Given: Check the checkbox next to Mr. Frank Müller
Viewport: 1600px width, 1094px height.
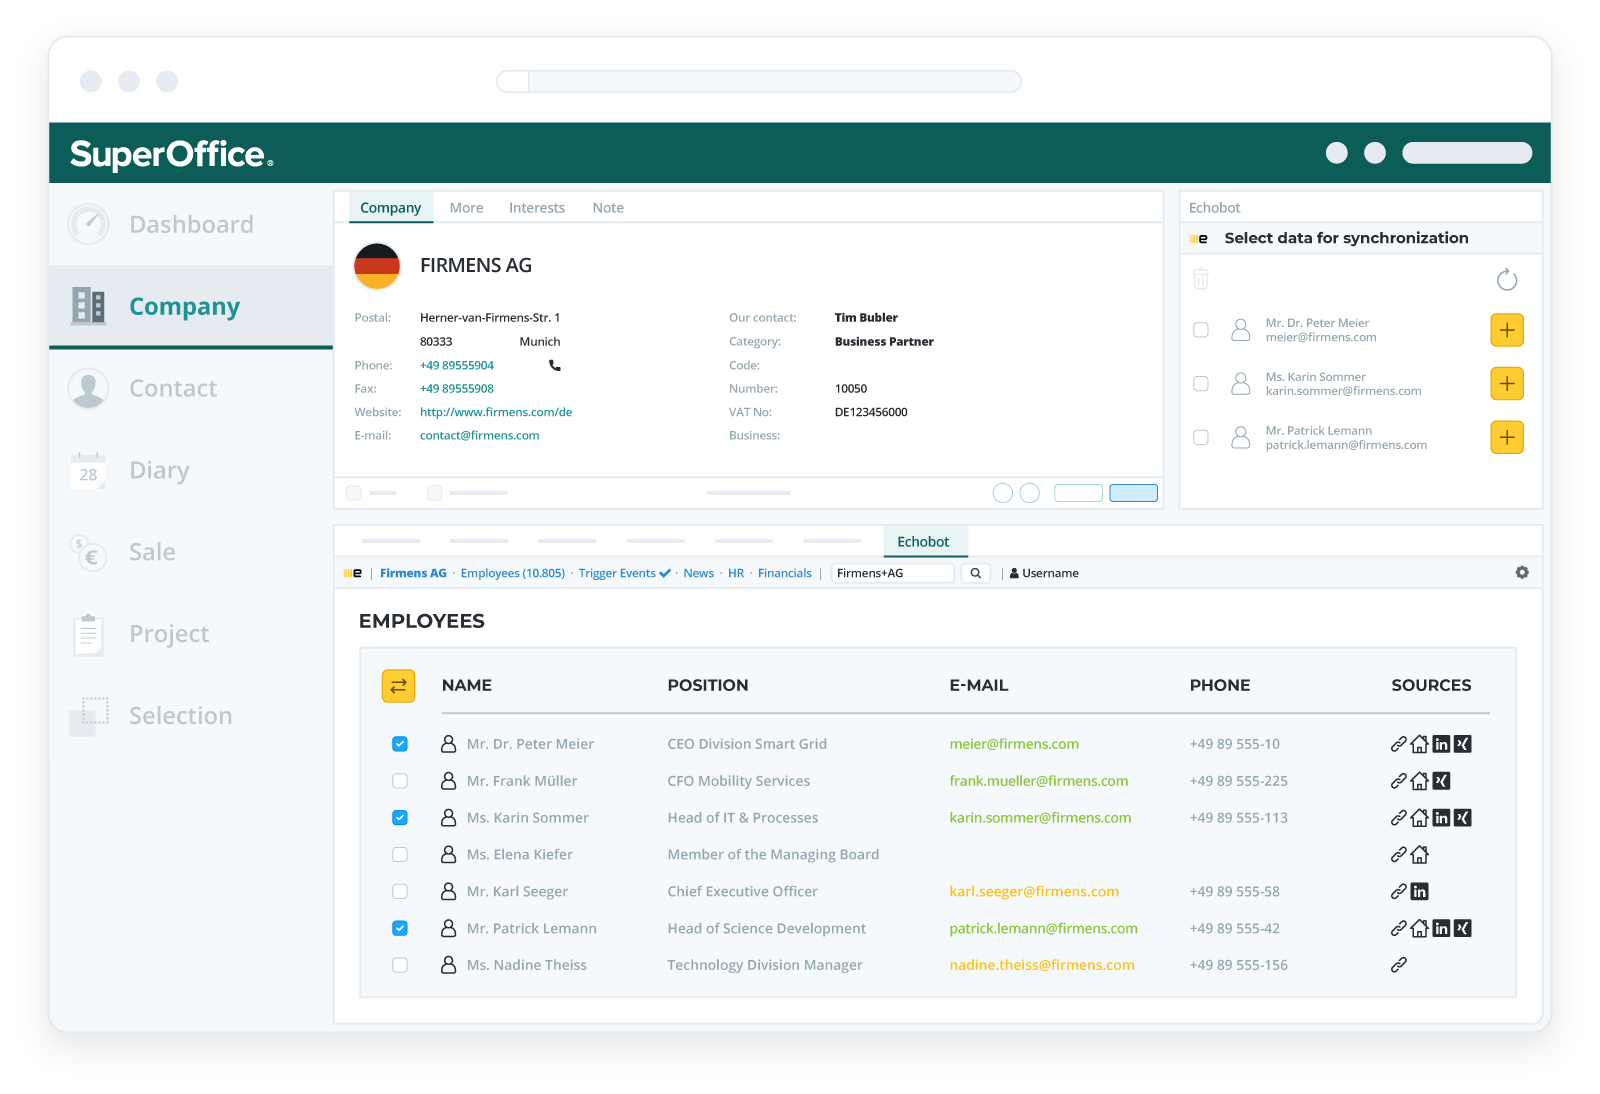Looking at the screenshot, I should click(400, 781).
